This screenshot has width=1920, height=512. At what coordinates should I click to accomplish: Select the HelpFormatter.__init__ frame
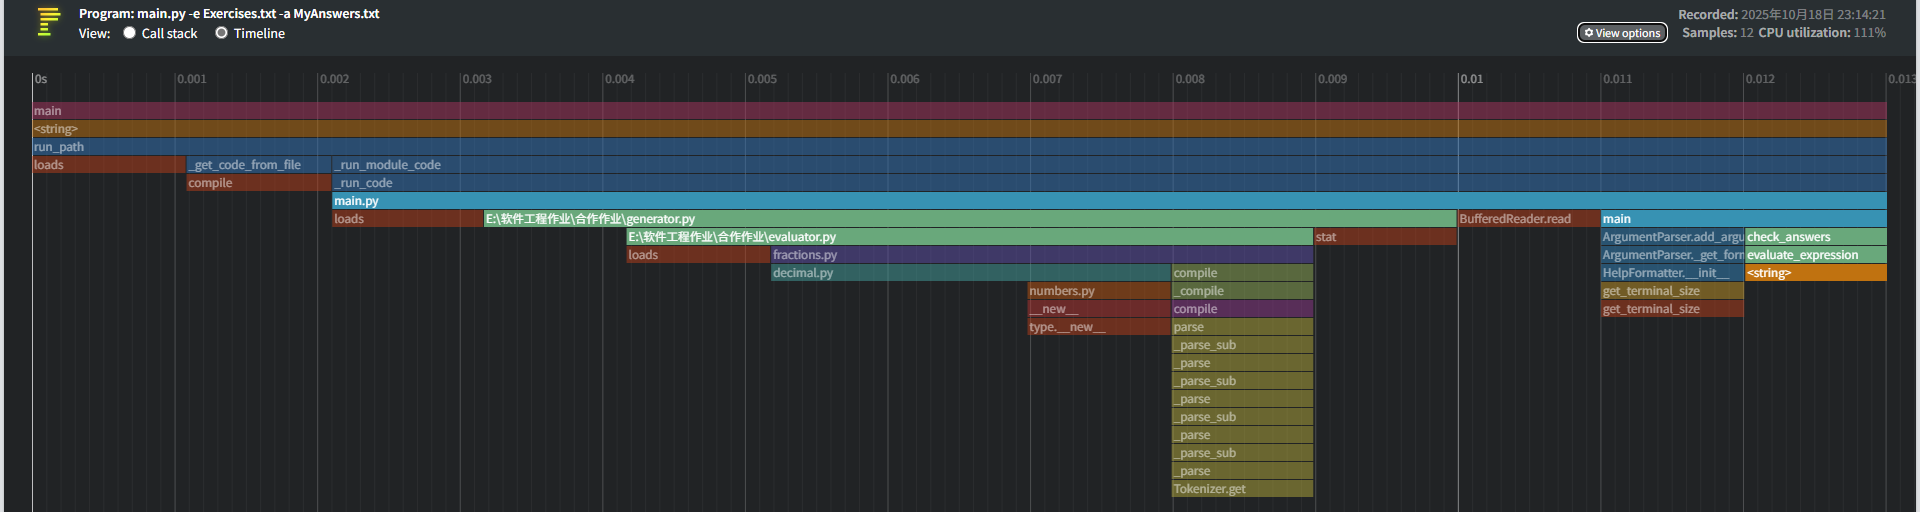[1672, 273]
